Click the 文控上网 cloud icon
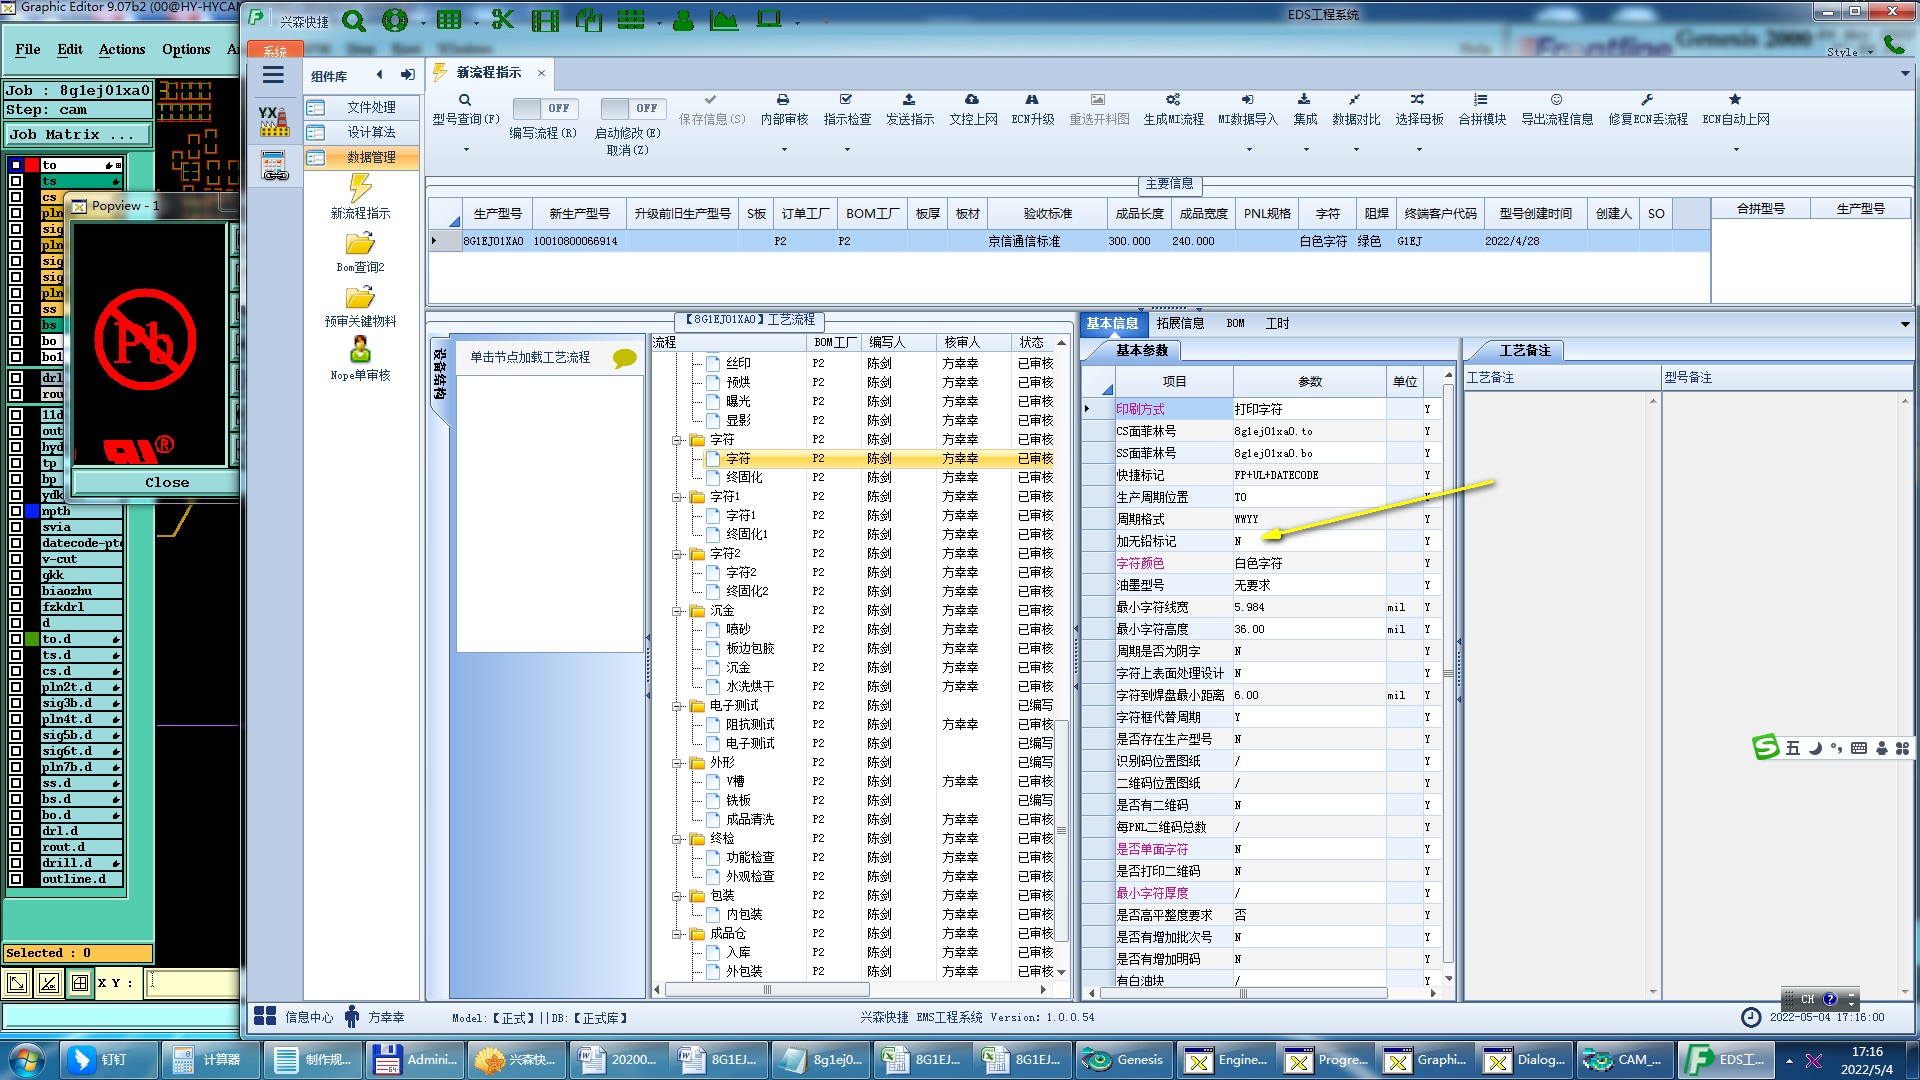This screenshot has height=1080, width=1920. click(x=972, y=100)
